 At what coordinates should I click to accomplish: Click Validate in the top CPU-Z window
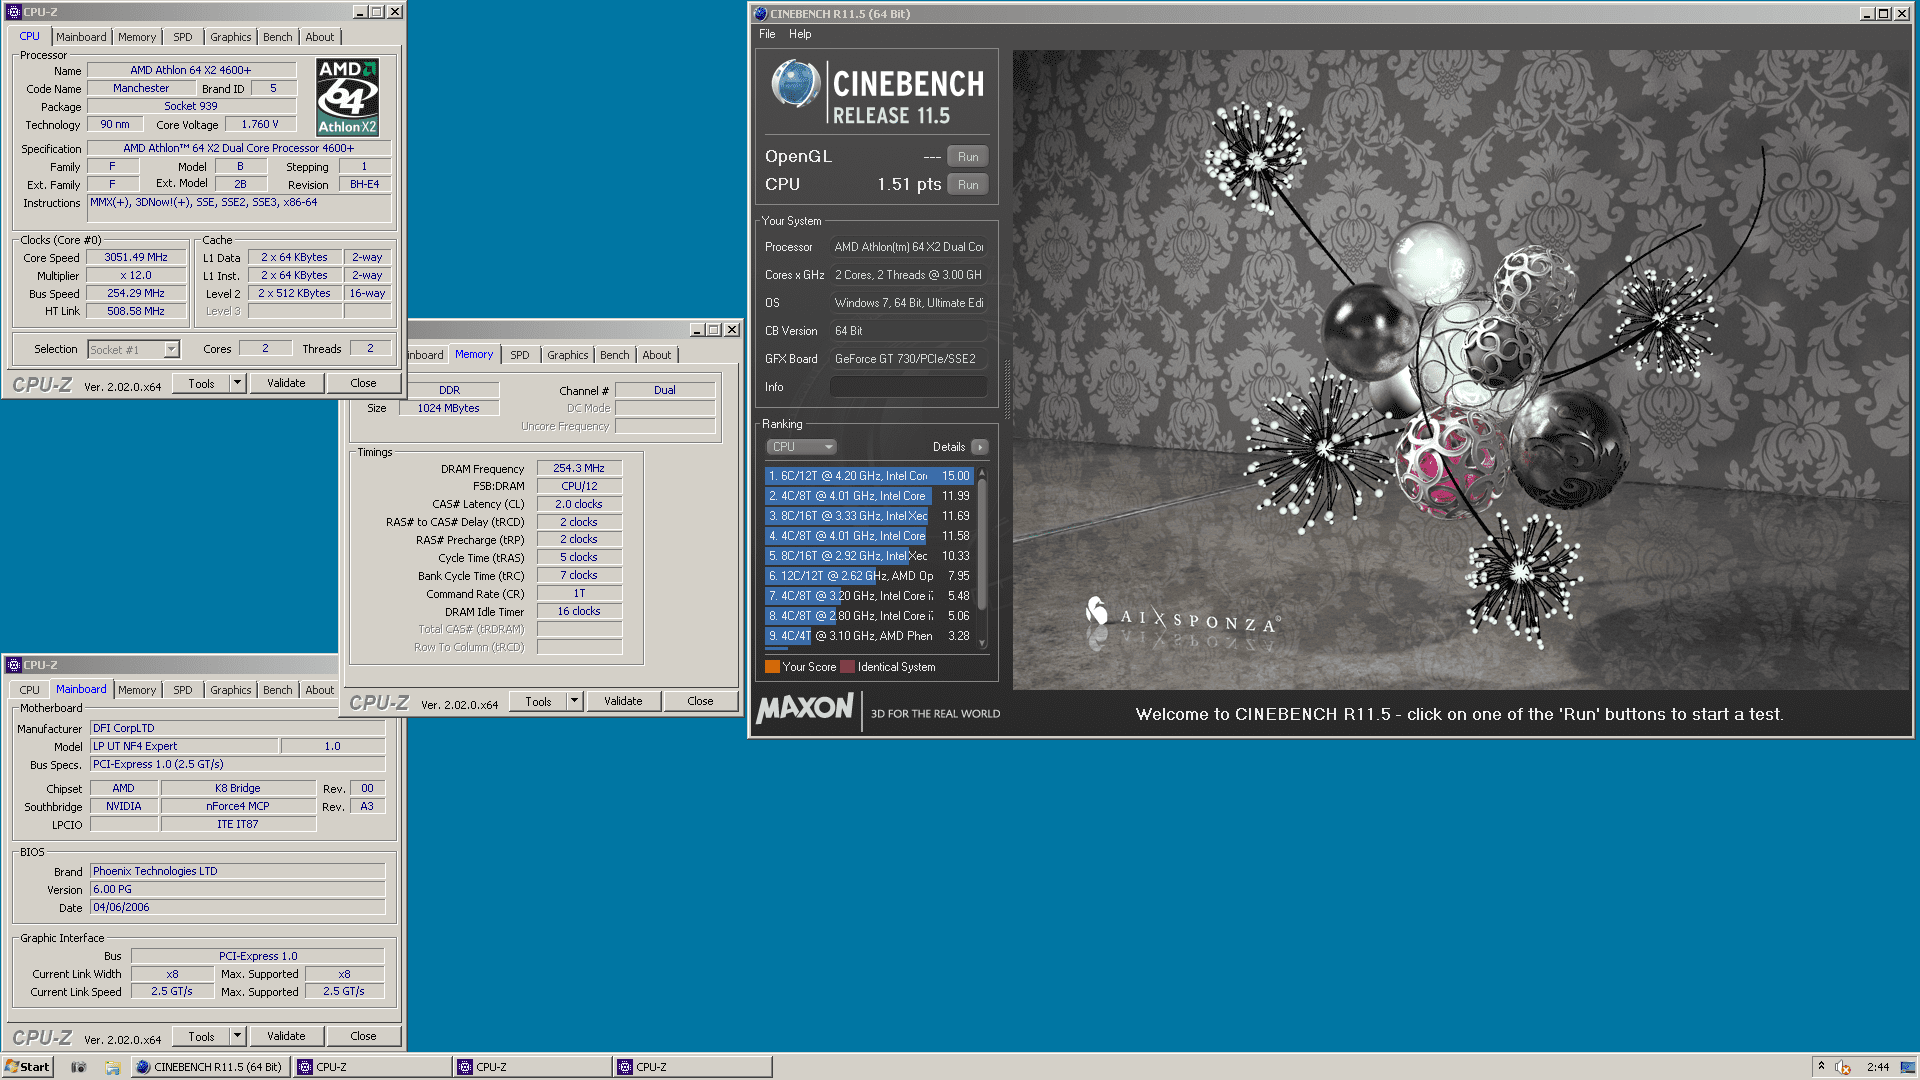286,383
